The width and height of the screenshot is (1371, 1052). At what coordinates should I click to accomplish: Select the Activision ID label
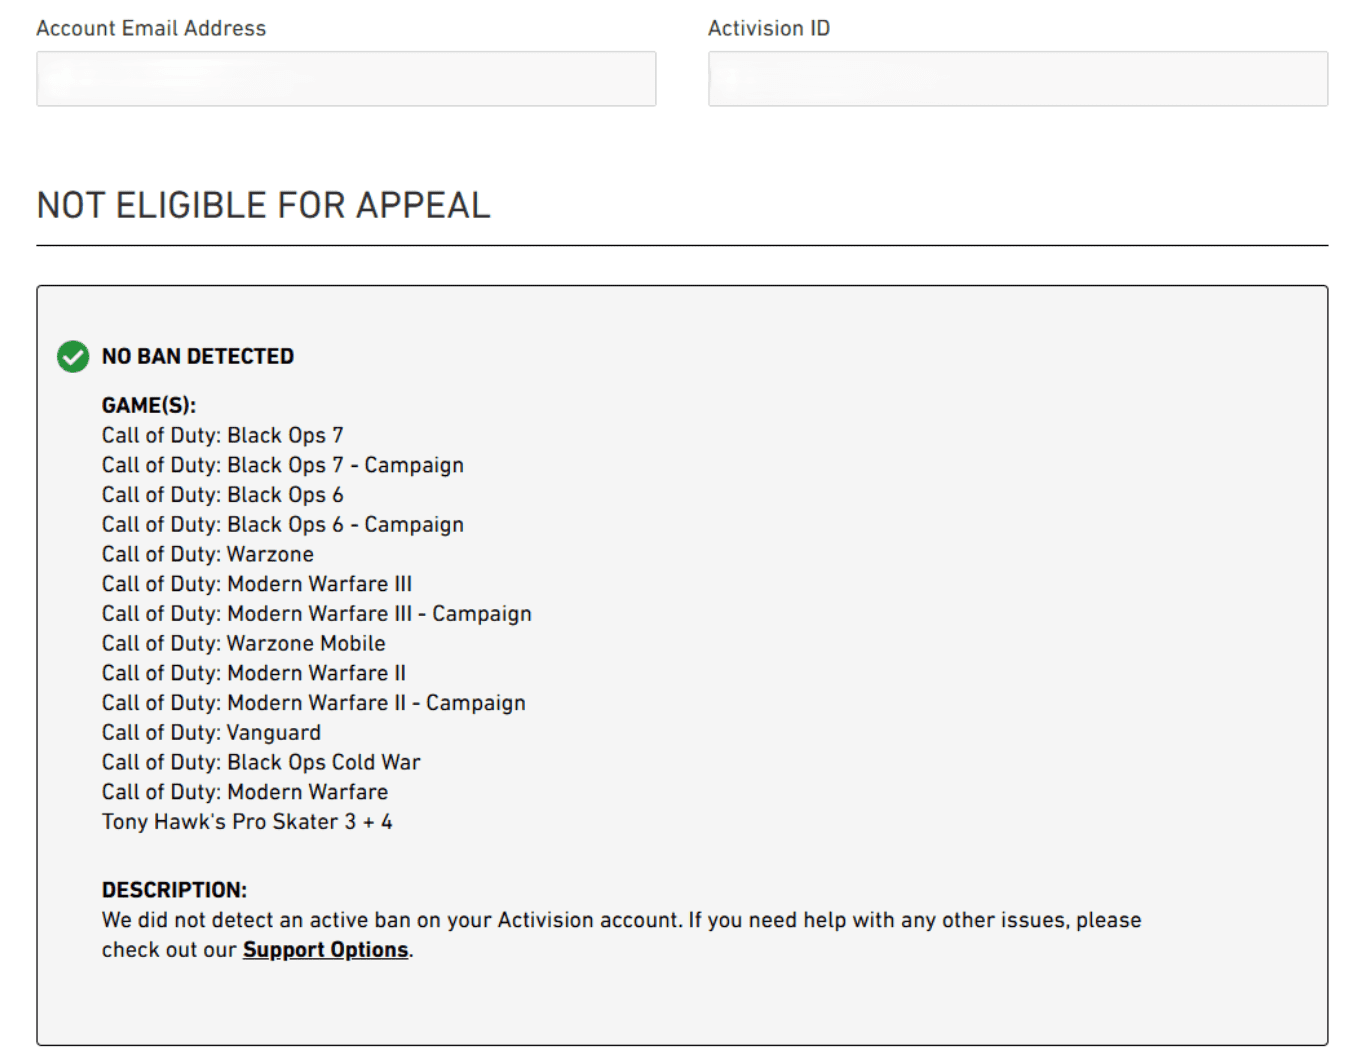768,28
